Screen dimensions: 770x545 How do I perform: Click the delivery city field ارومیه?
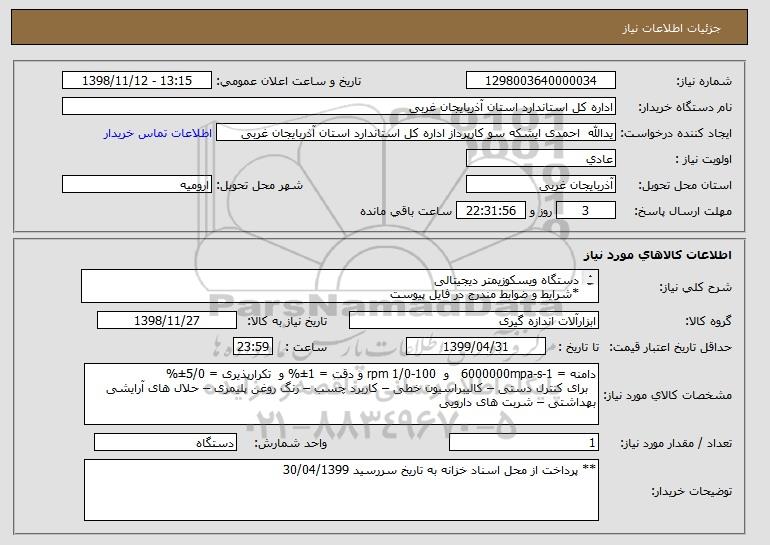pos(137,185)
